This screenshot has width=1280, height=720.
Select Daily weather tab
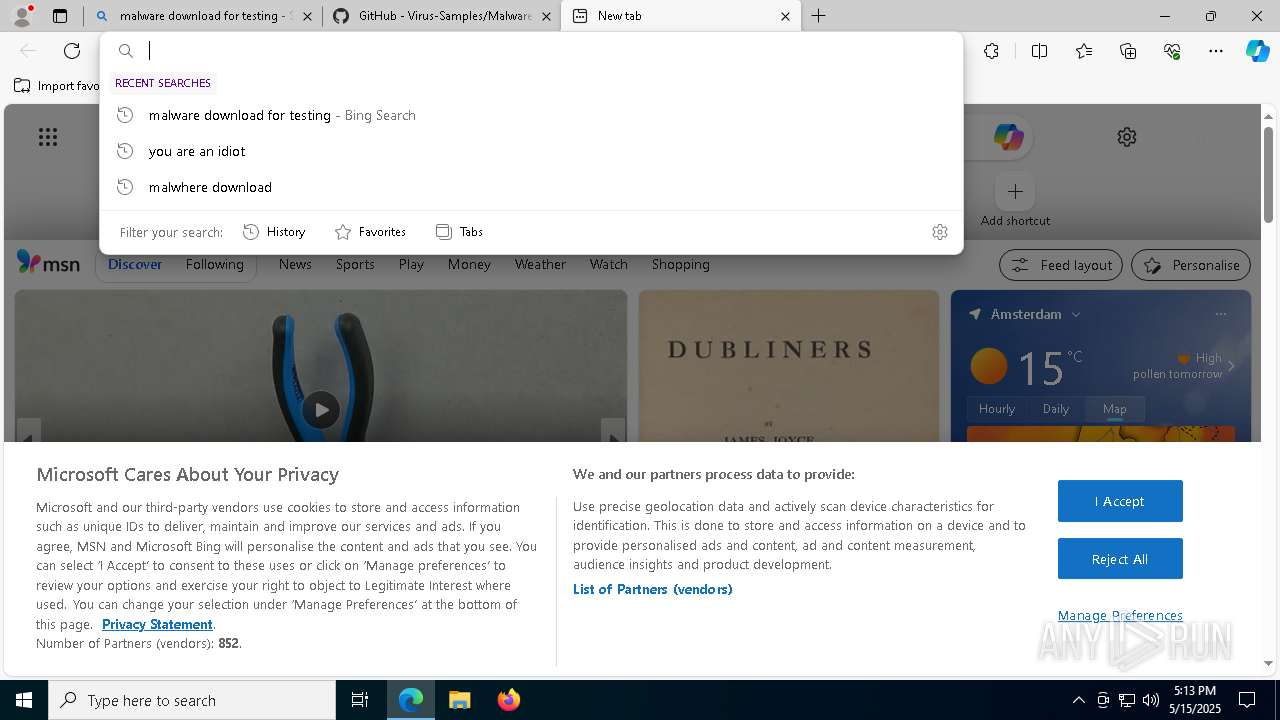tap(1056, 409)
